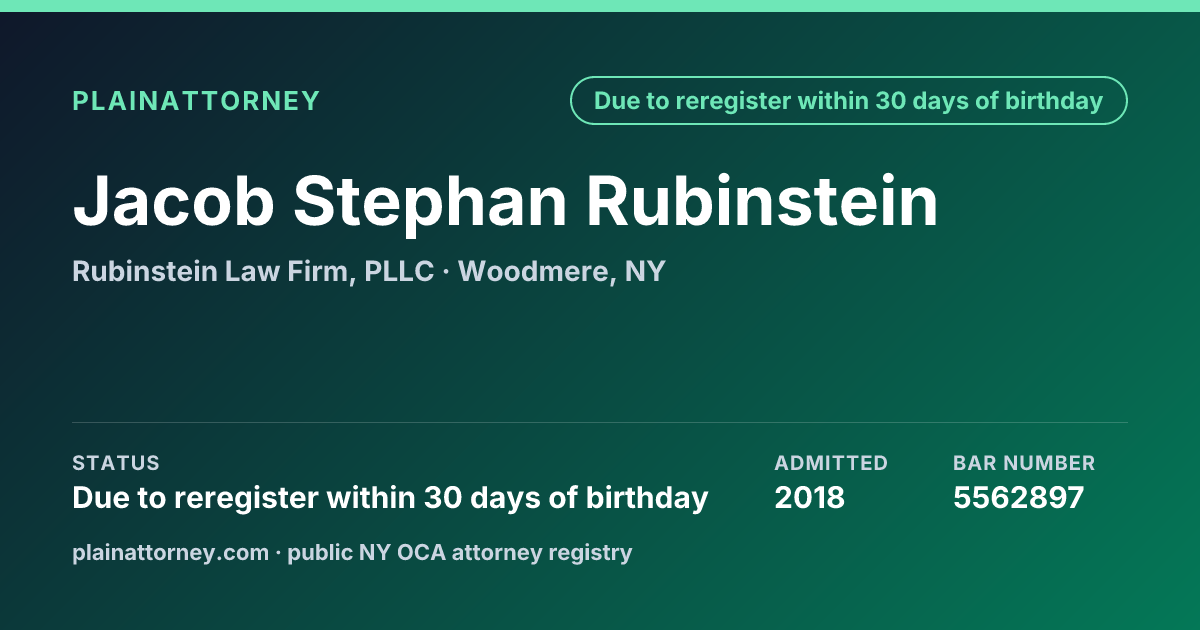Click the PLLC abbreviation in the firm line

click(x=400, y=271)
